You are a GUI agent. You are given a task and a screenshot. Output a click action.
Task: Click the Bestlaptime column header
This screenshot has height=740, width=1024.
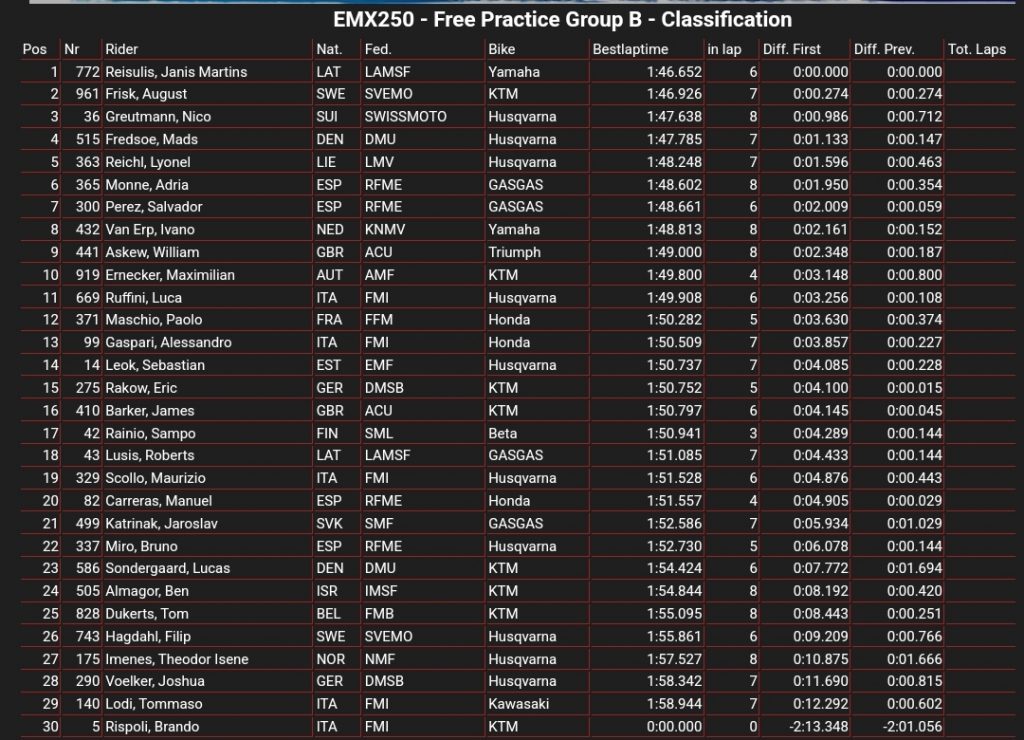[630, 49]
